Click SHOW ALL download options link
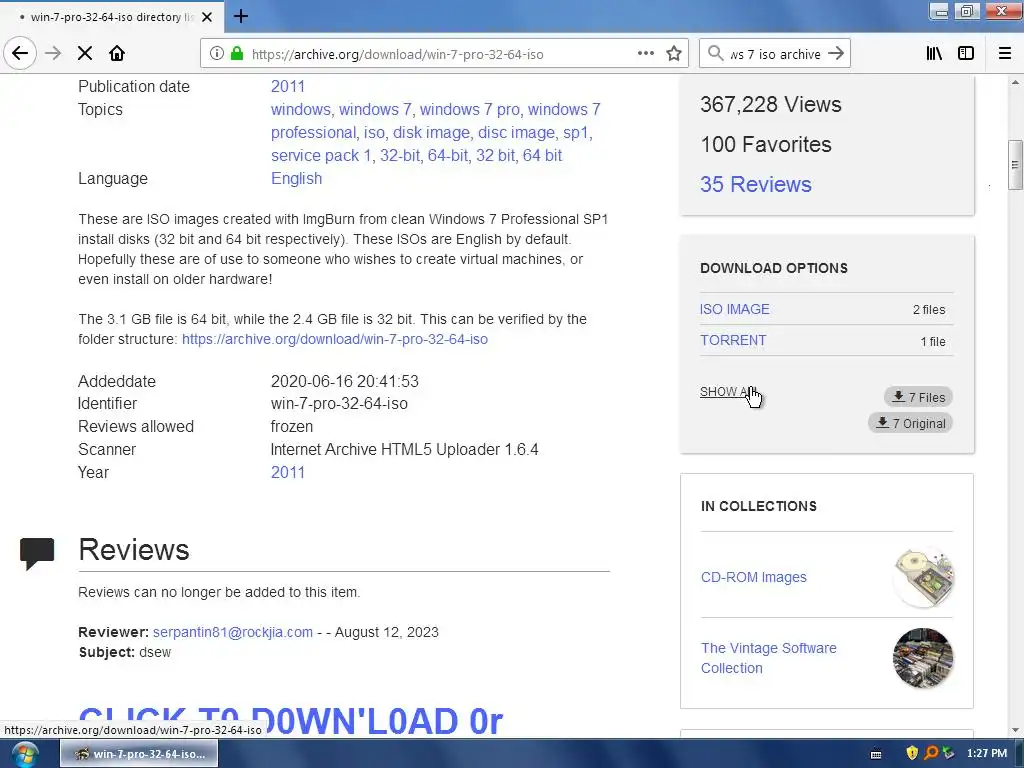 pos(728,392)
